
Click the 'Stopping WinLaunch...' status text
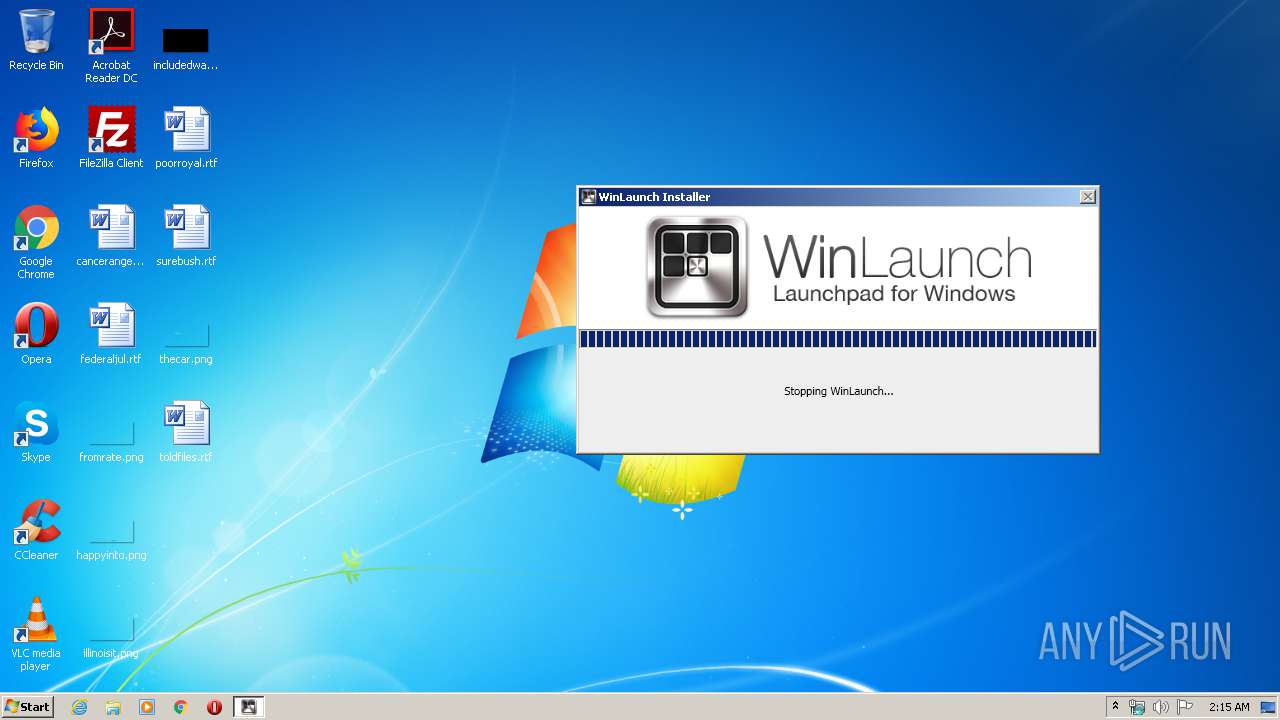point(838,391)
